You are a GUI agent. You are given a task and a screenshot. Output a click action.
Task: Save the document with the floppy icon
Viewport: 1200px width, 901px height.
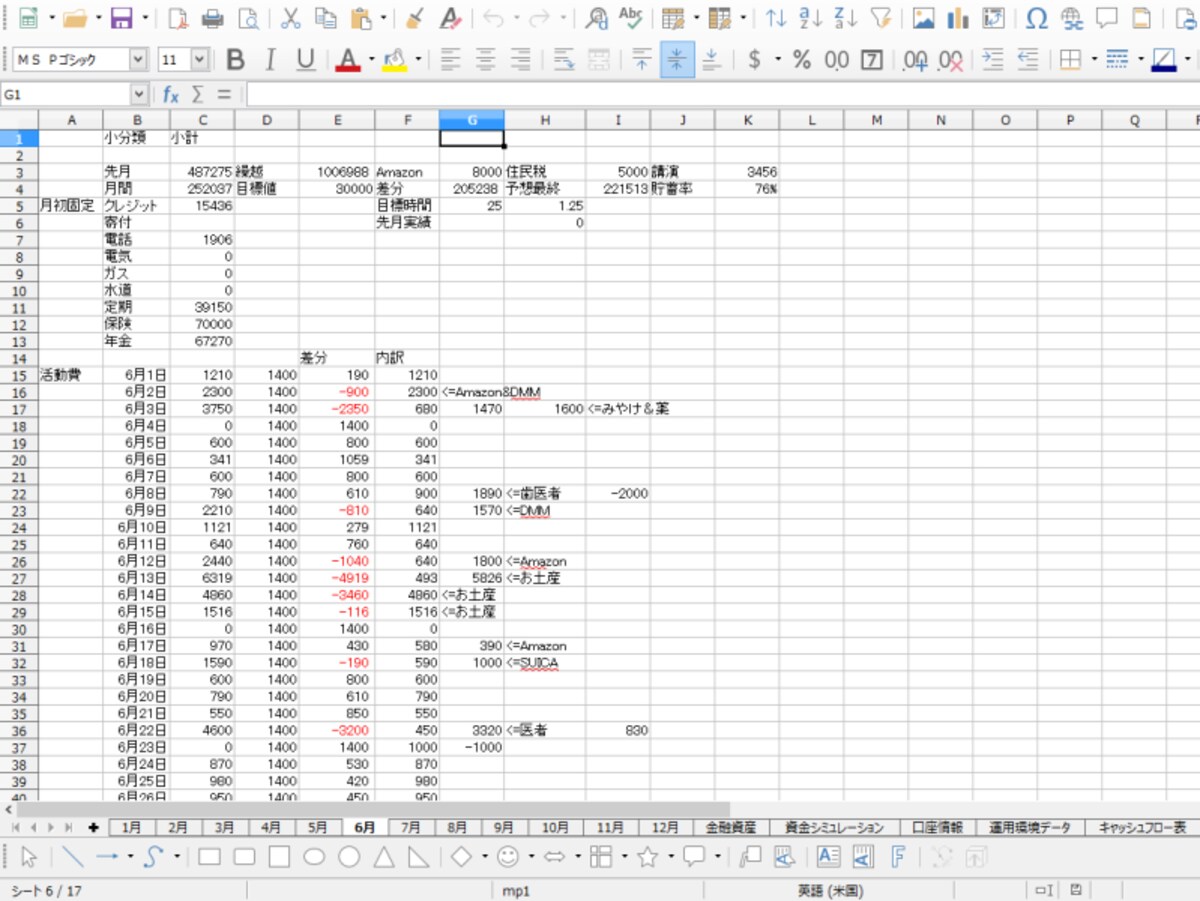(x=122, y=18)
